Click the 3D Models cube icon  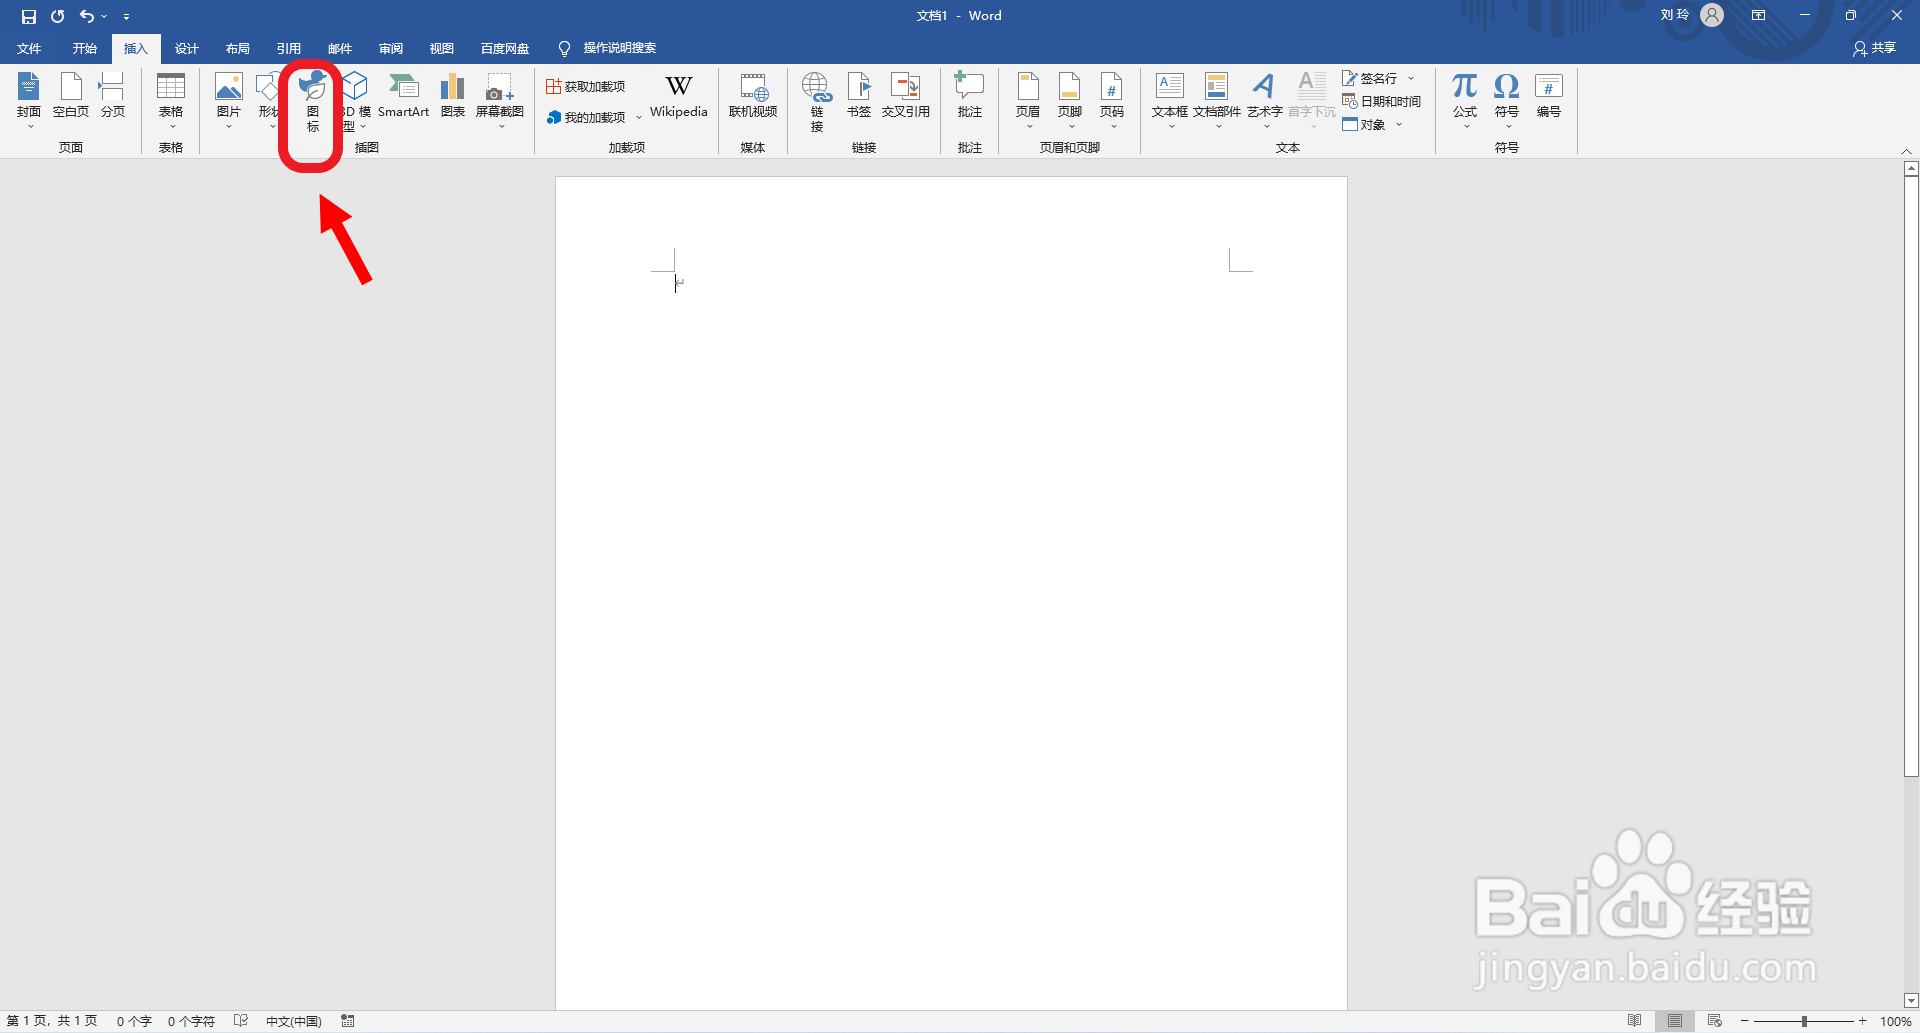click(x=355, y=87)
